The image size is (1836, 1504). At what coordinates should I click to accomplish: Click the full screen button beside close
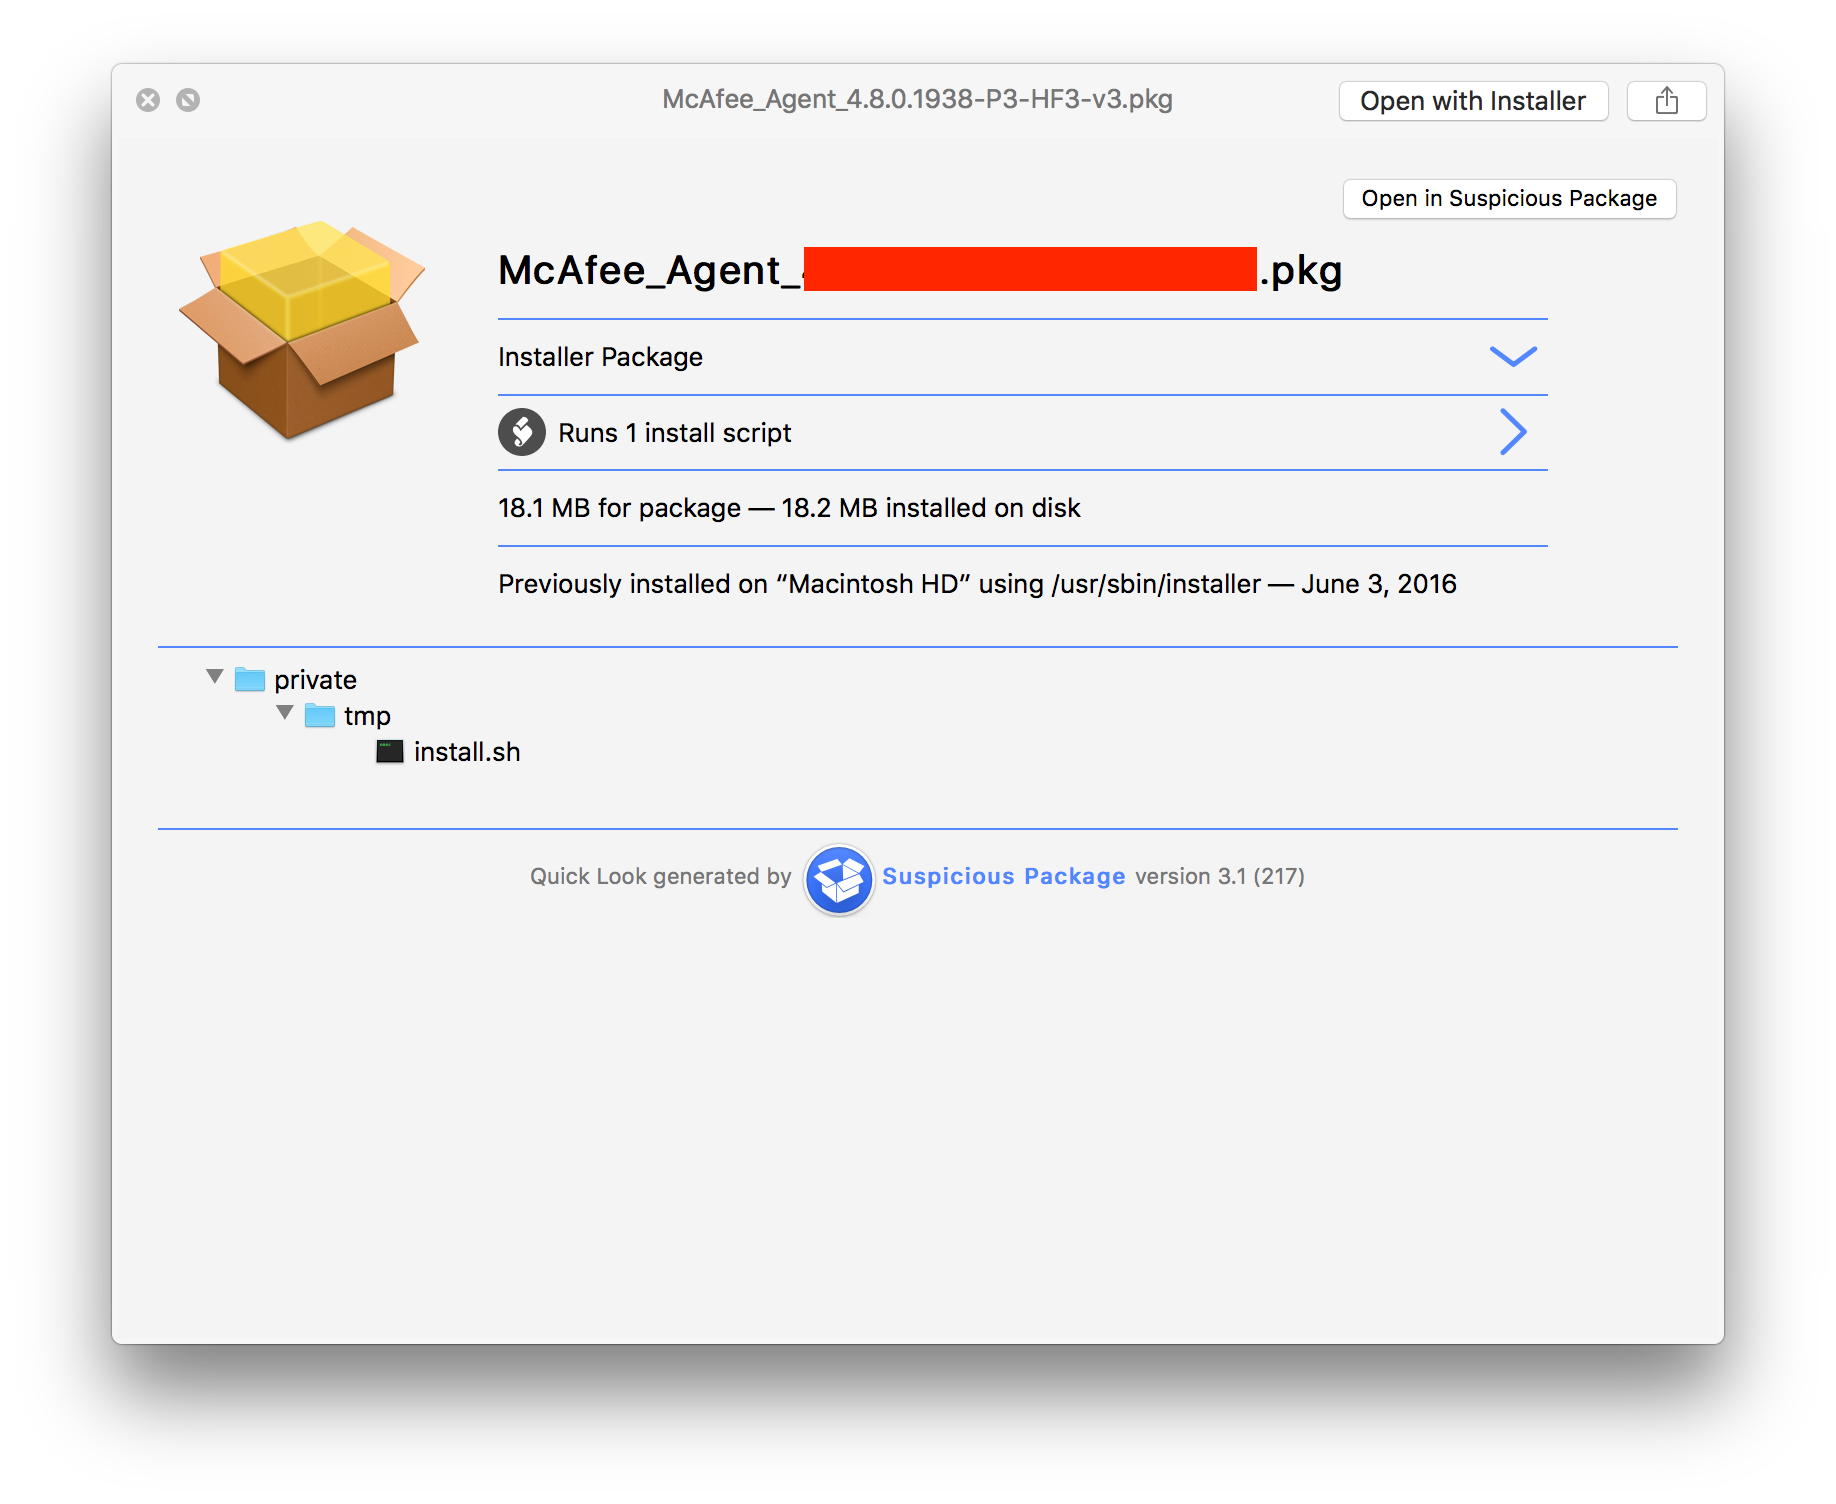188,100
